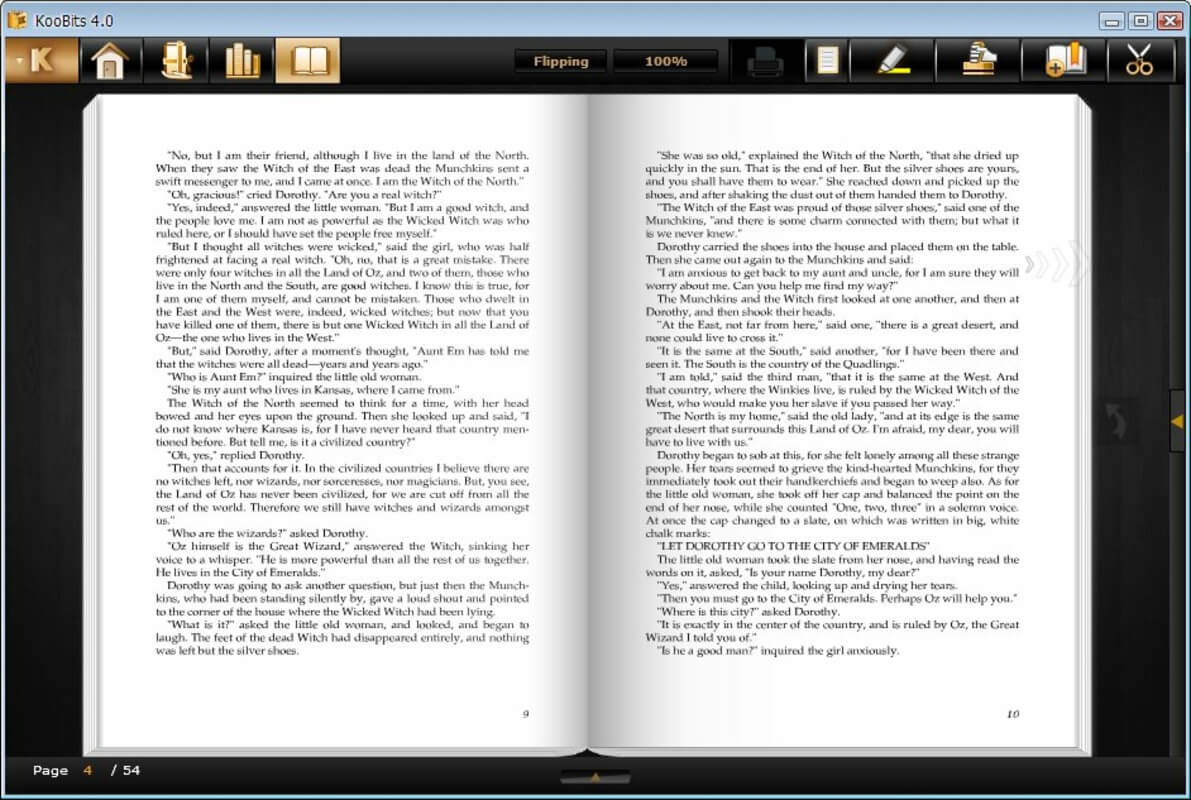Select the scissors clipping tool
The width and height of the screenshot is (1191, 800).
pyautogui.click(x=1139, y=62)
